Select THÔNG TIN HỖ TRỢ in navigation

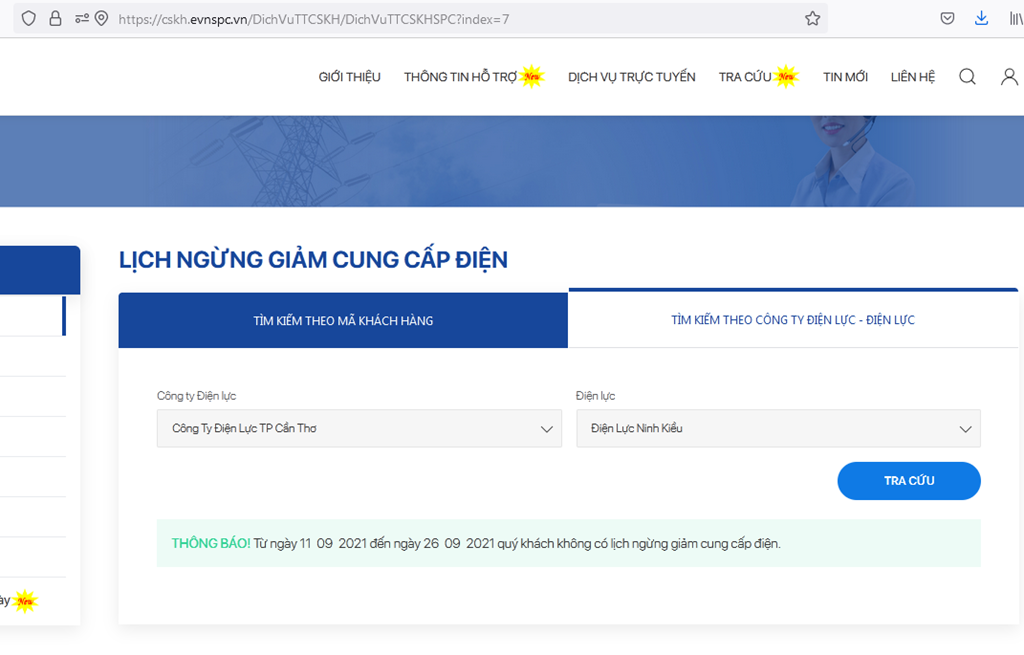click(460, 77)
